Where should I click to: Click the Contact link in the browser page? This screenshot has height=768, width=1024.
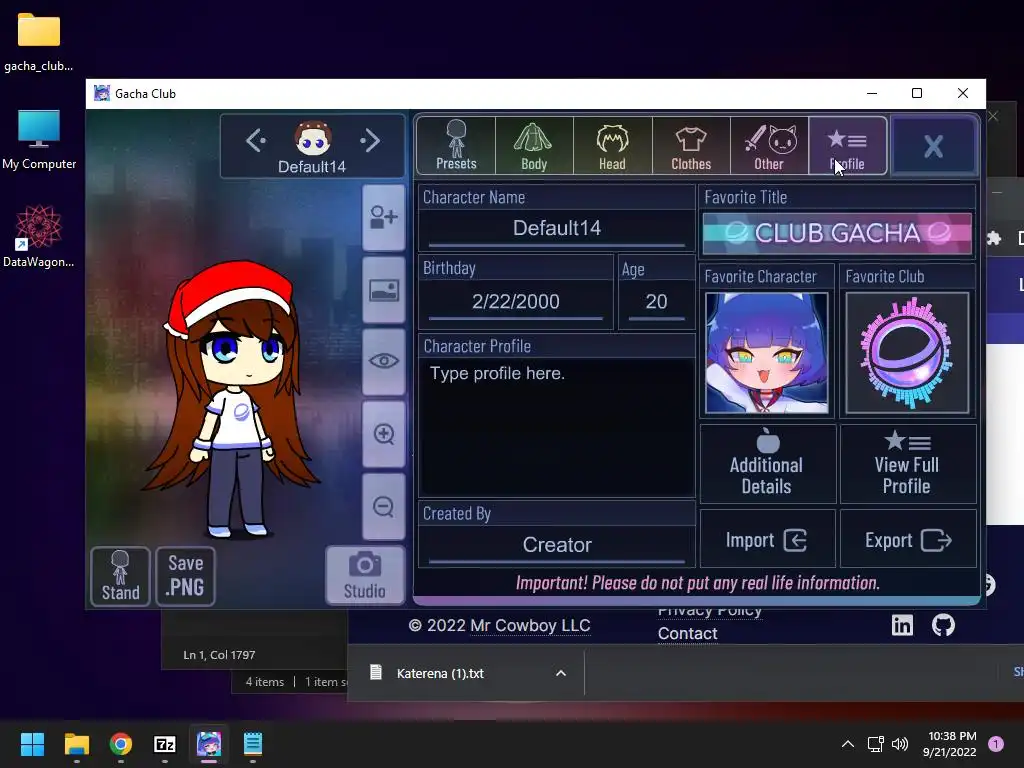pos(687,633)
